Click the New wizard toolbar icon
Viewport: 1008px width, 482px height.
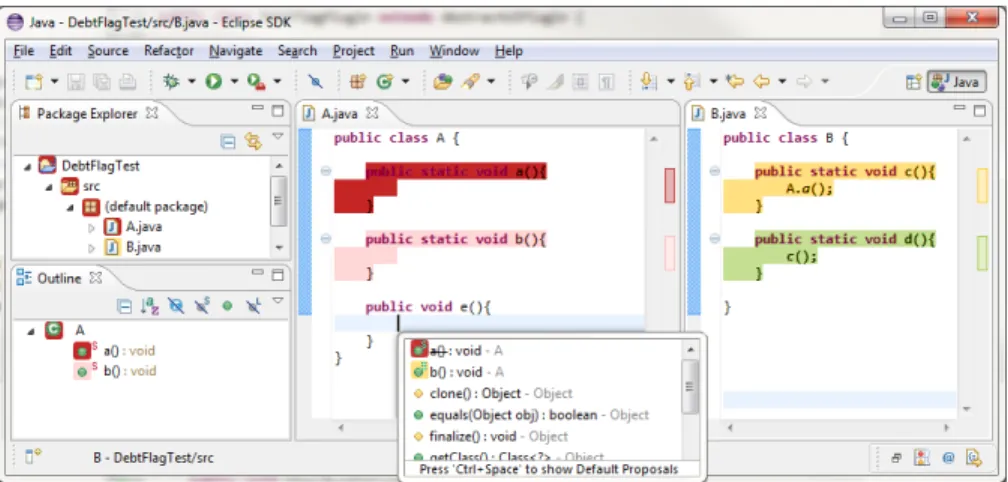tap(33, 82)
